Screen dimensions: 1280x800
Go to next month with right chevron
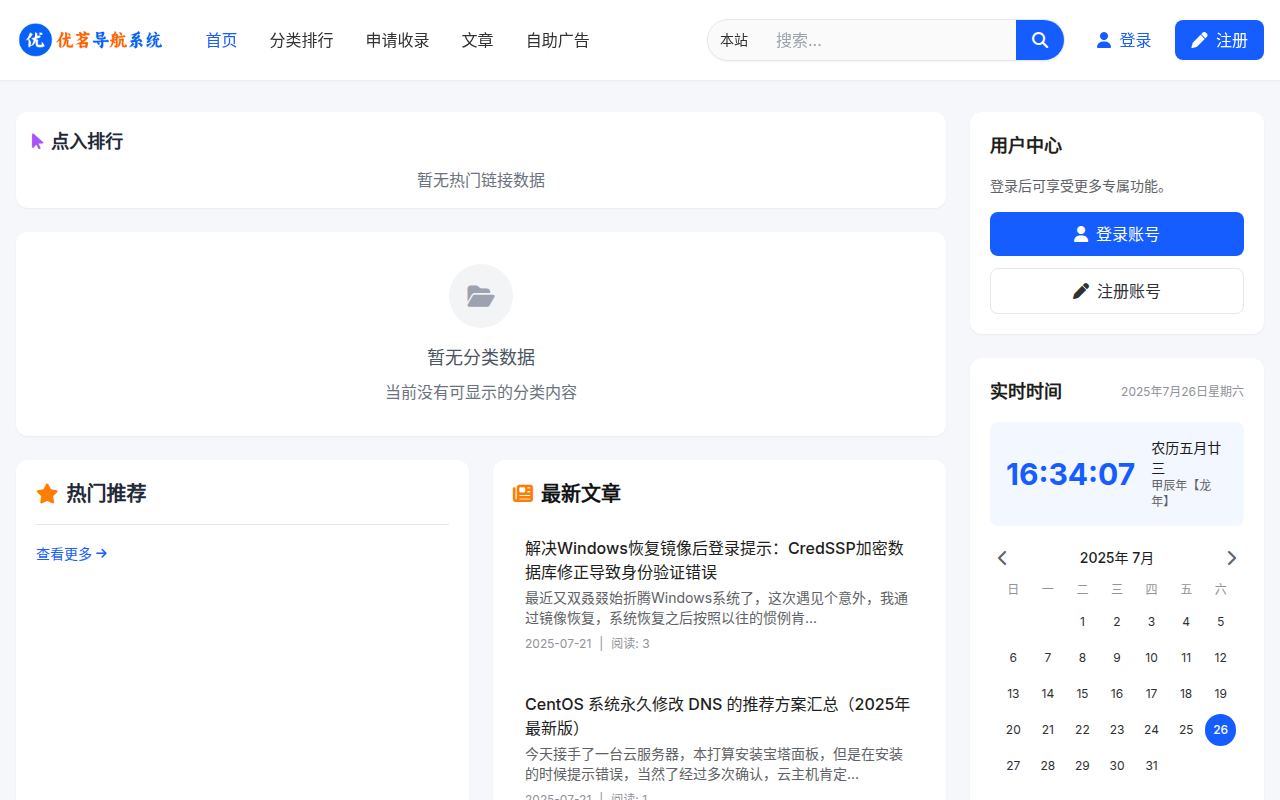(x=1232, y=557)
